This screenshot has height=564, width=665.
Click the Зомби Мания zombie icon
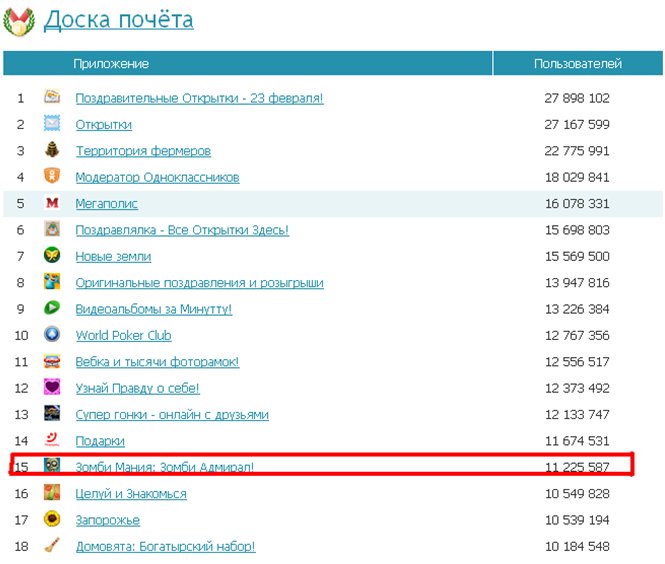(x=52, y=466)
